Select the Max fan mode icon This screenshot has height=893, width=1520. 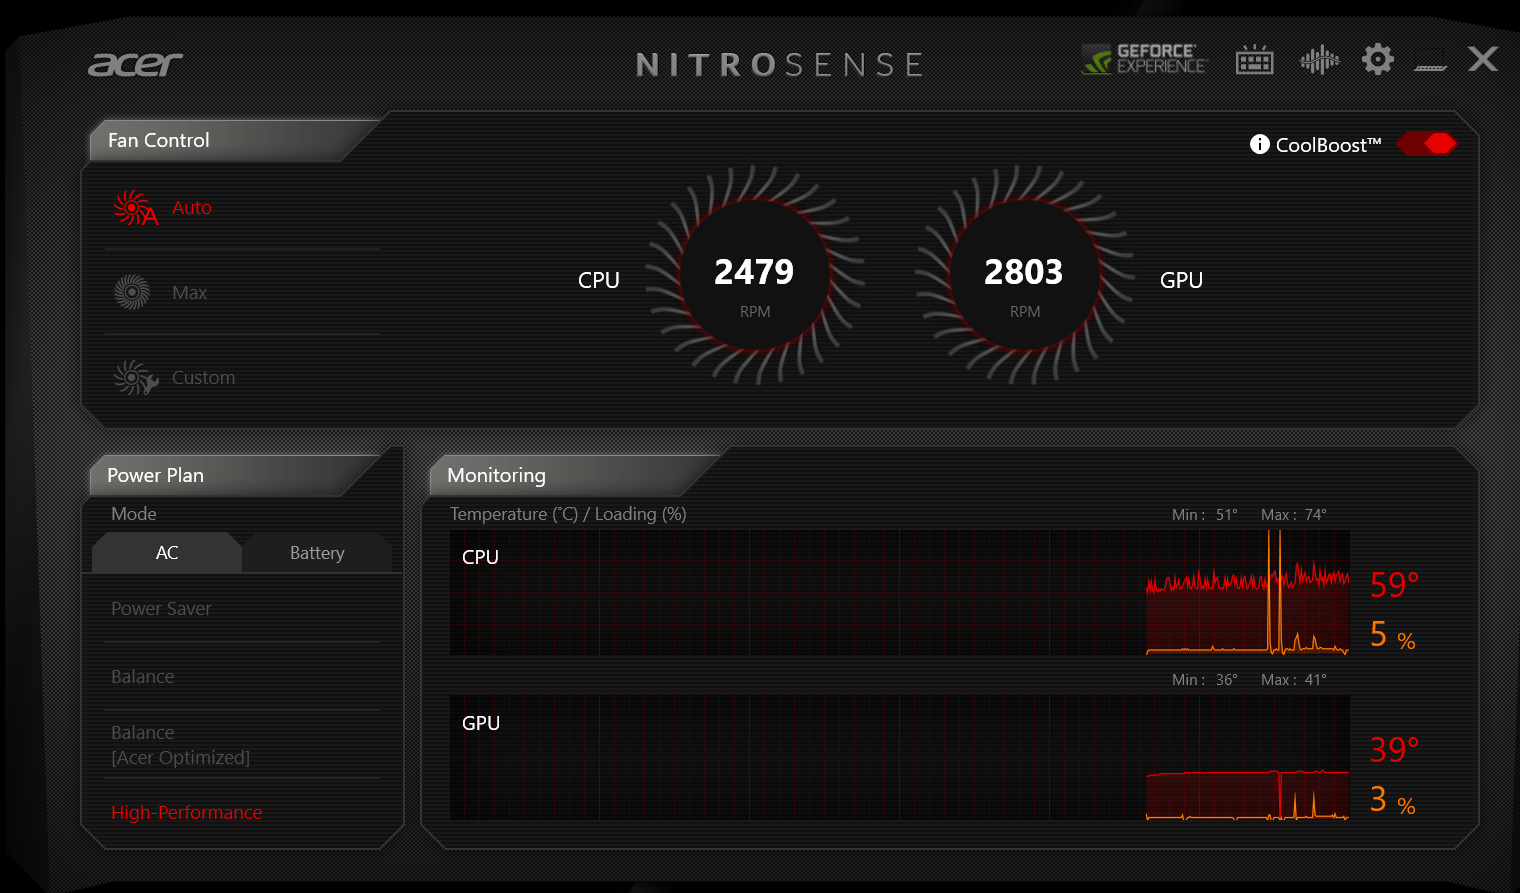tap(133, 291)
